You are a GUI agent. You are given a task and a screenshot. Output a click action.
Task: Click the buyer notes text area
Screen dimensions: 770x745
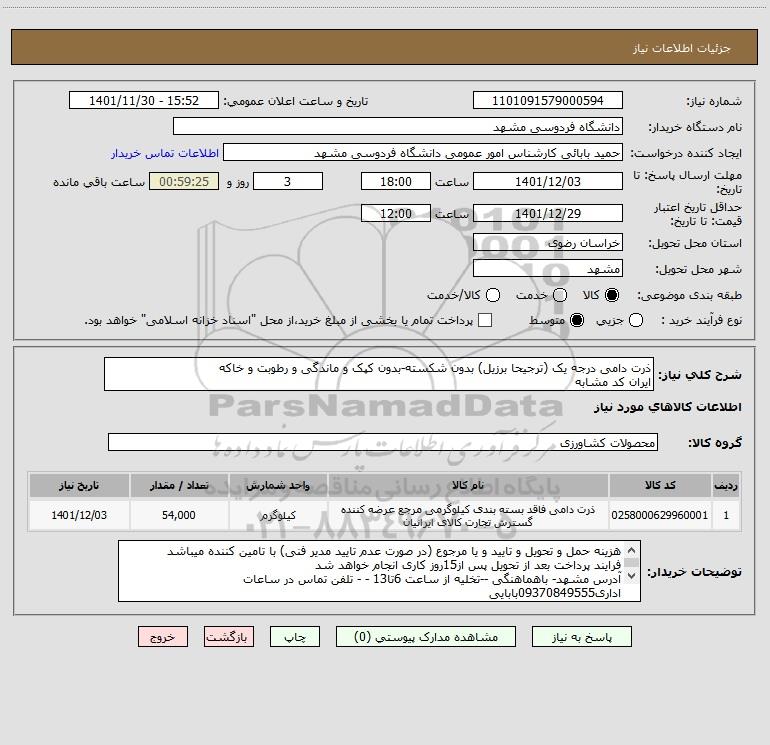(379, 571)
